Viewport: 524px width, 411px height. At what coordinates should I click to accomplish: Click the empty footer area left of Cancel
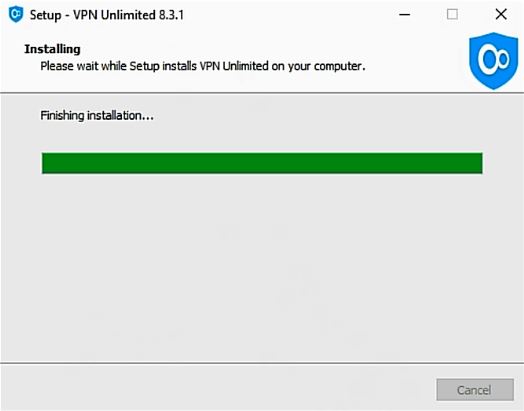click(217, 388)
